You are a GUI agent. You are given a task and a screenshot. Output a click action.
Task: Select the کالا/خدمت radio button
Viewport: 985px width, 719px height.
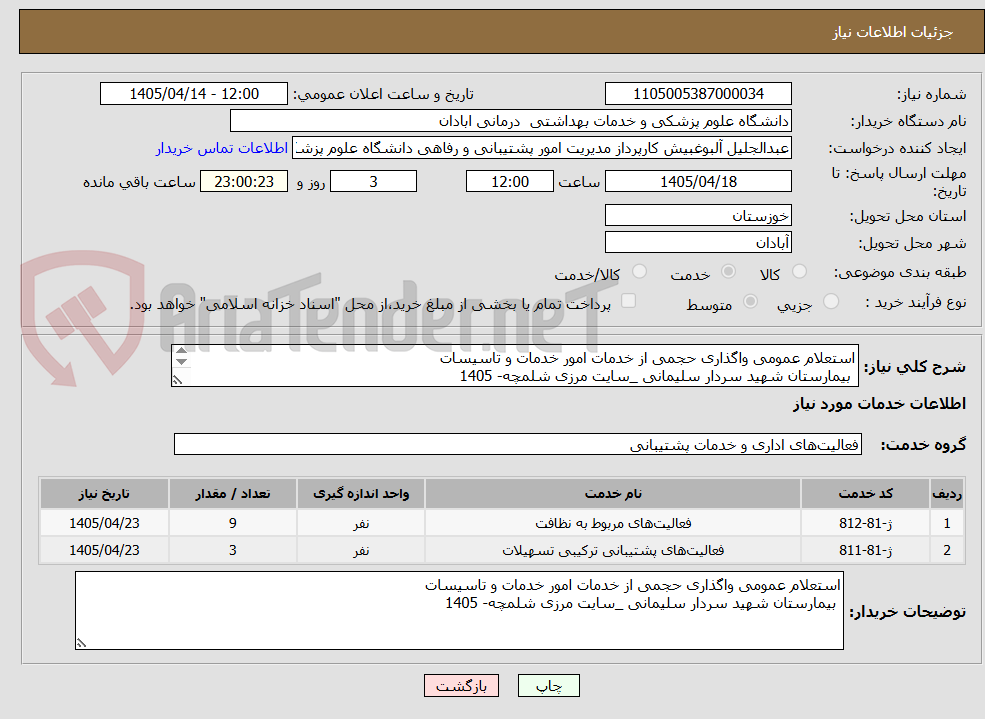click(639, 271)
